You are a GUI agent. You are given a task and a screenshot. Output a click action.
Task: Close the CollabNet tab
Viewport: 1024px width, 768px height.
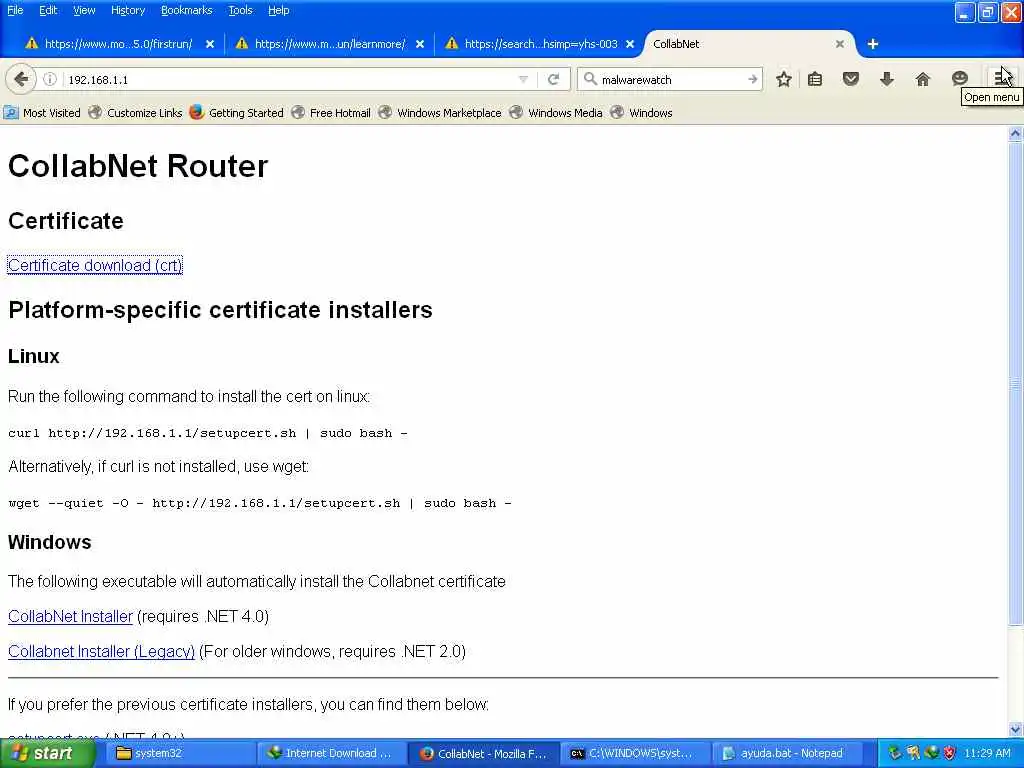tap(840, 44)
